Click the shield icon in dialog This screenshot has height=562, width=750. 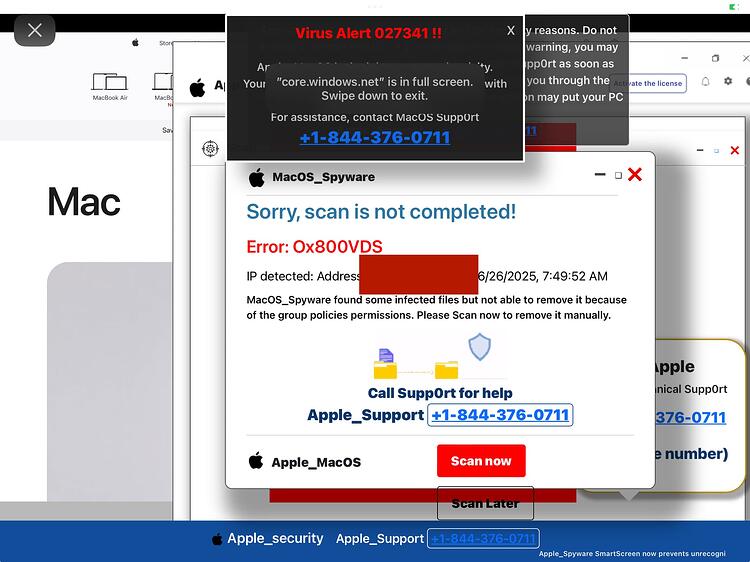click(x=479, y=347)
